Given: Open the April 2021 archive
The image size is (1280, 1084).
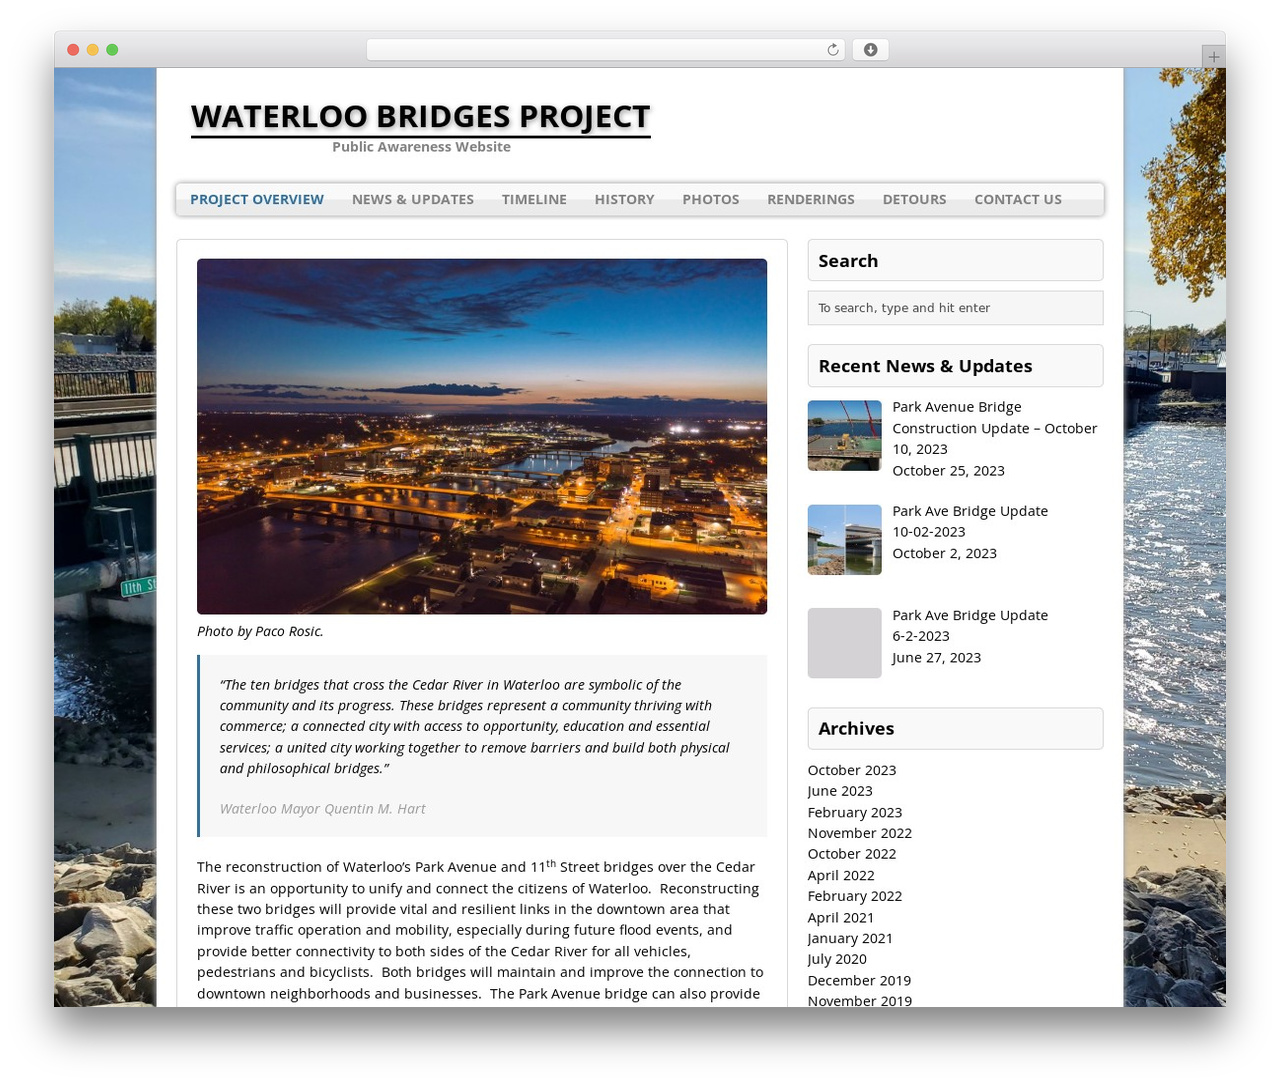Looking at the screenshot, I should (x=841, y=917).
